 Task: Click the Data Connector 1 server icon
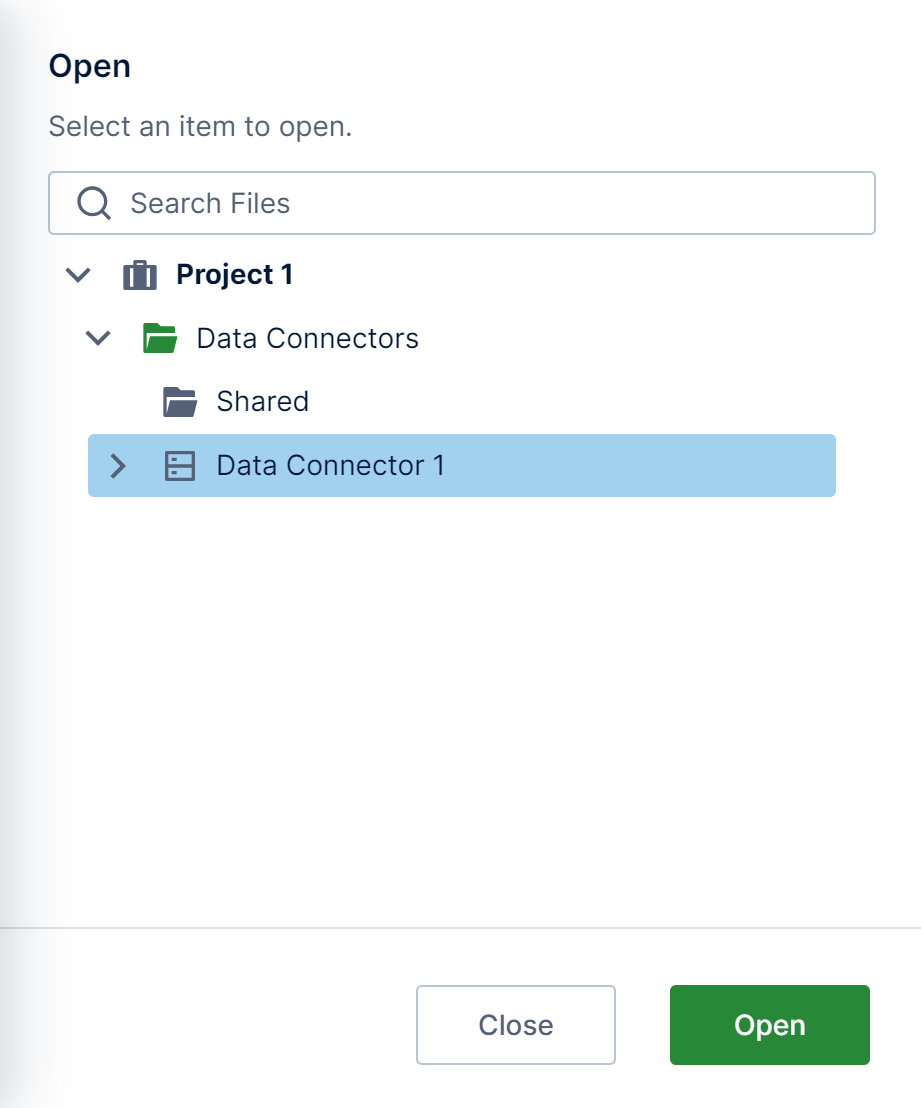coord(180,466)
